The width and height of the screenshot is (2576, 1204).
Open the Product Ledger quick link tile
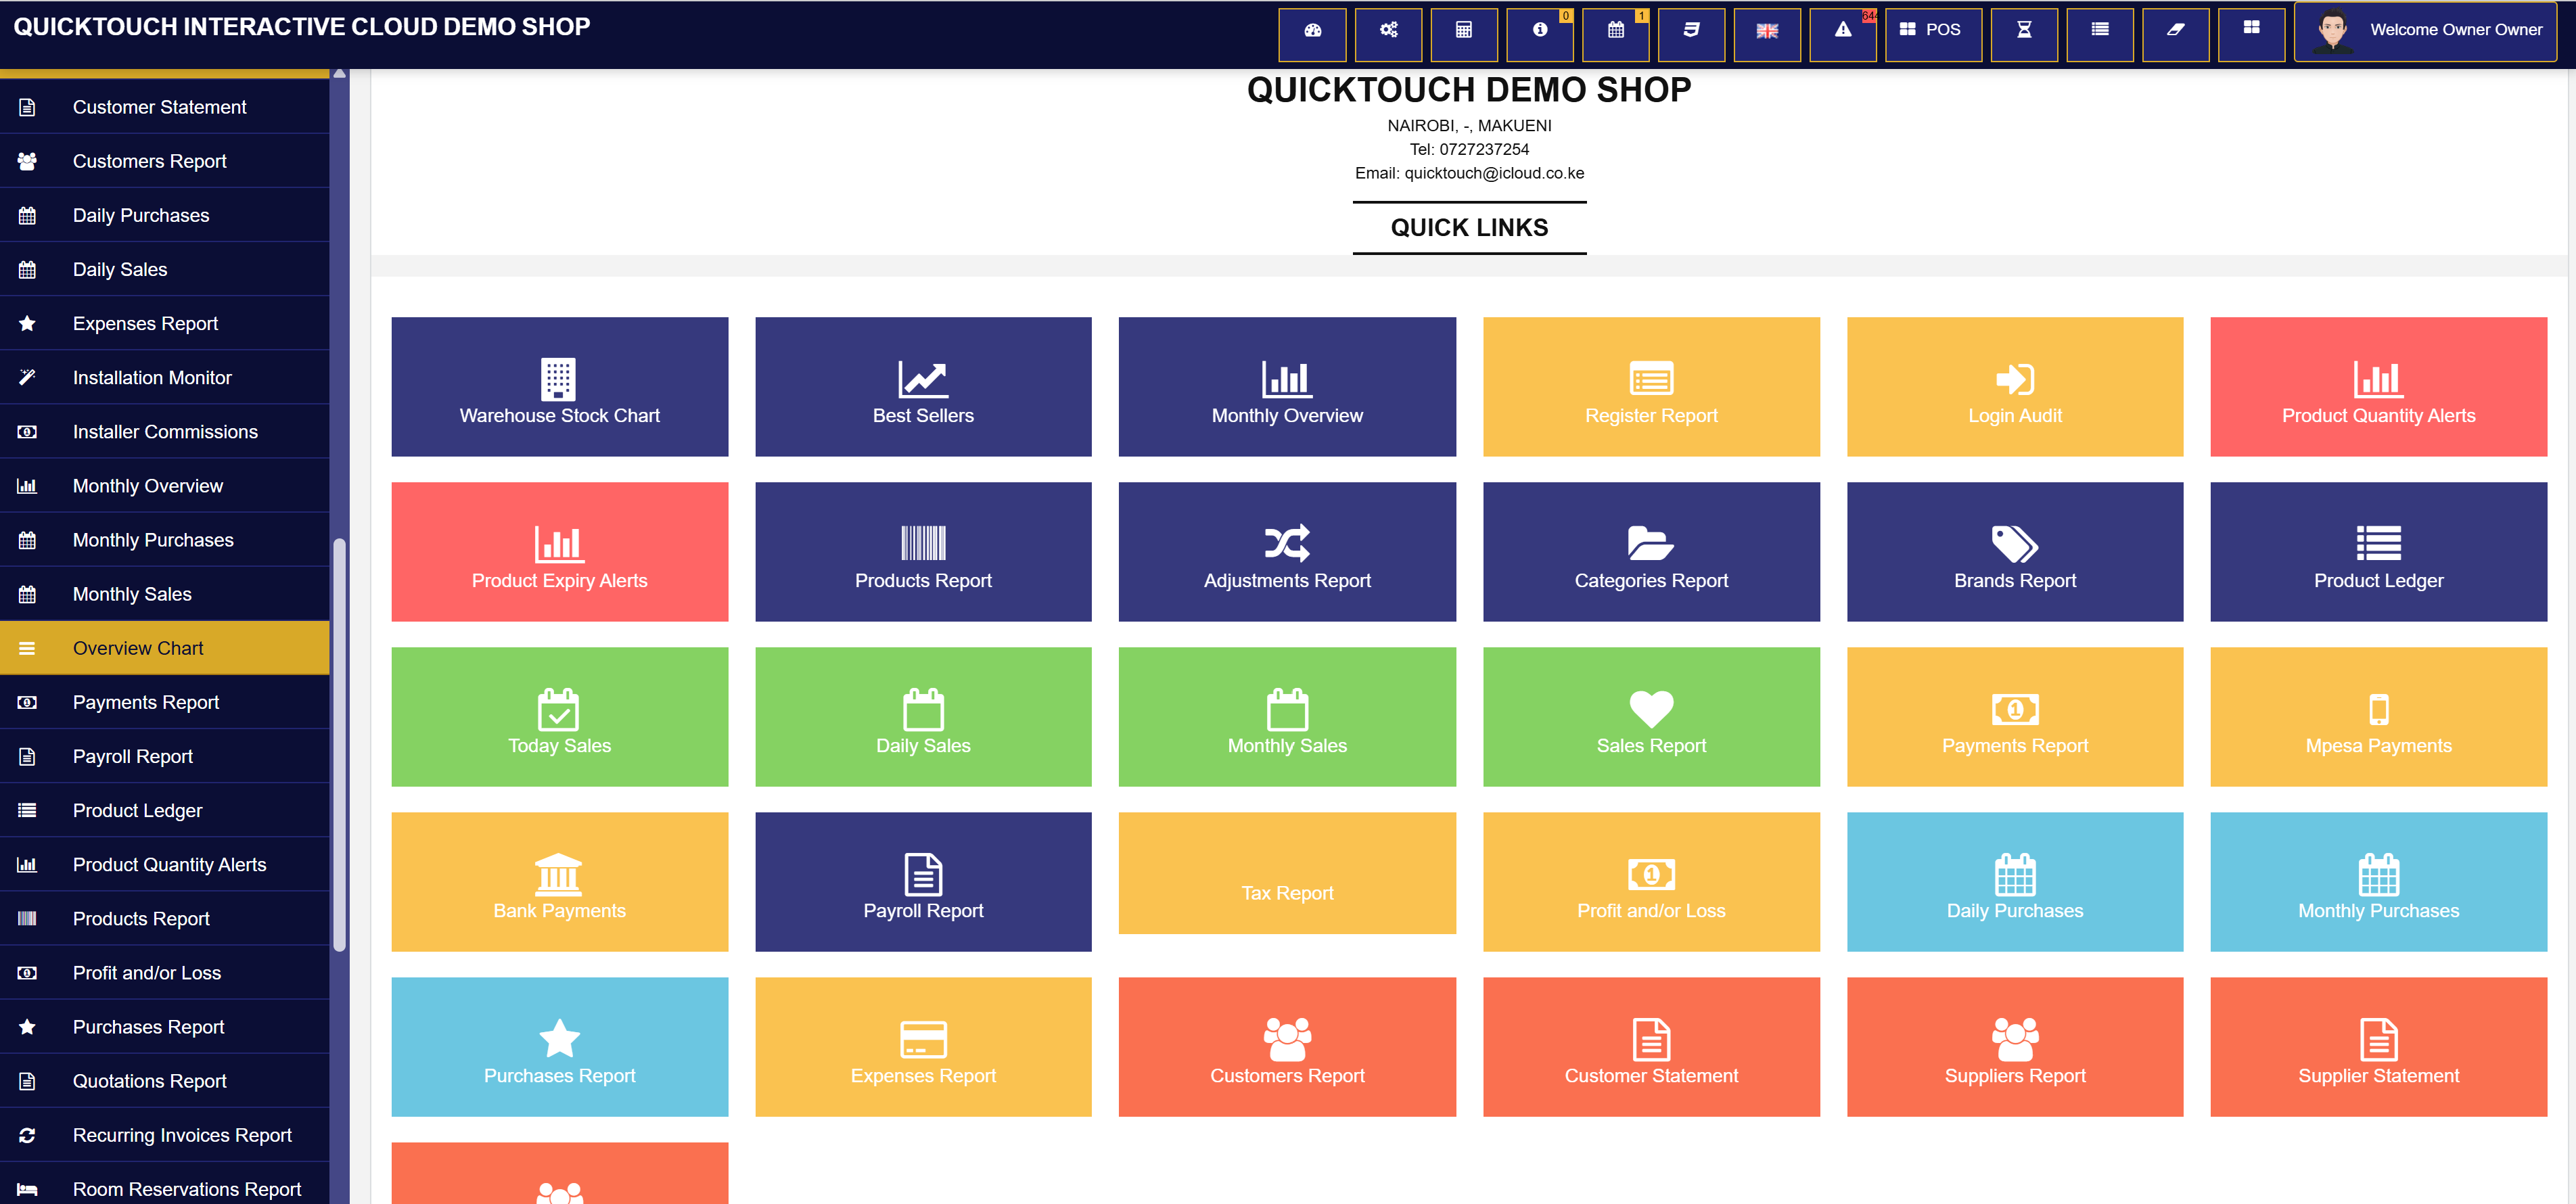coord(2378,552)
